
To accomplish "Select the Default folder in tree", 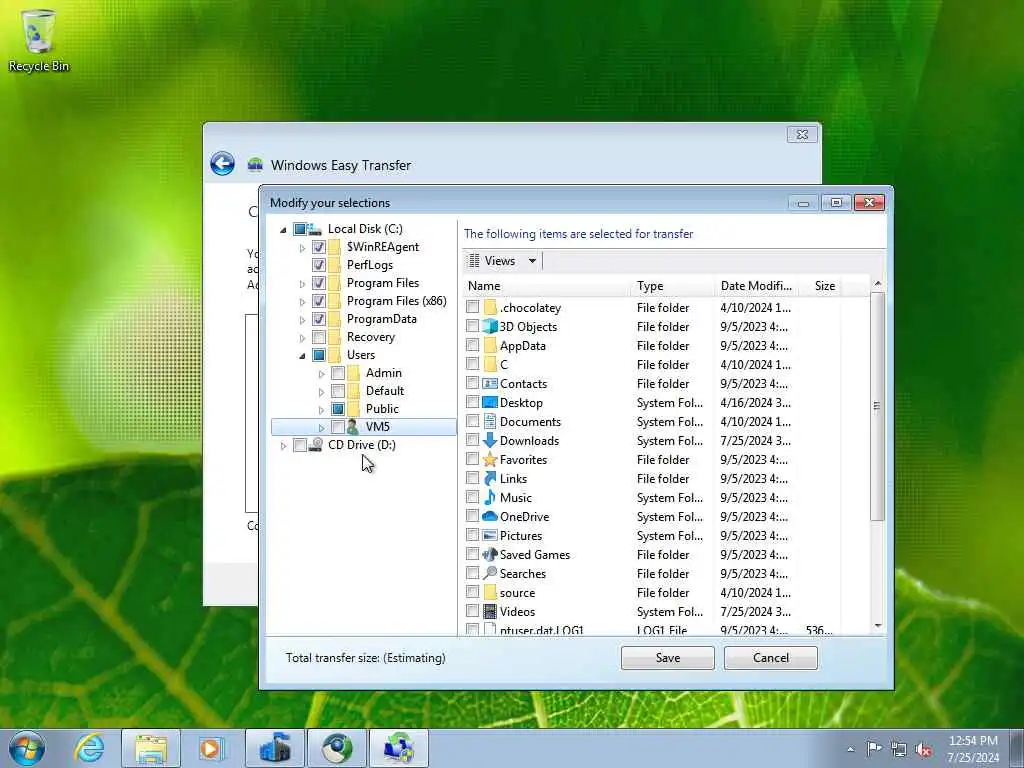I will tap(385, 391).
